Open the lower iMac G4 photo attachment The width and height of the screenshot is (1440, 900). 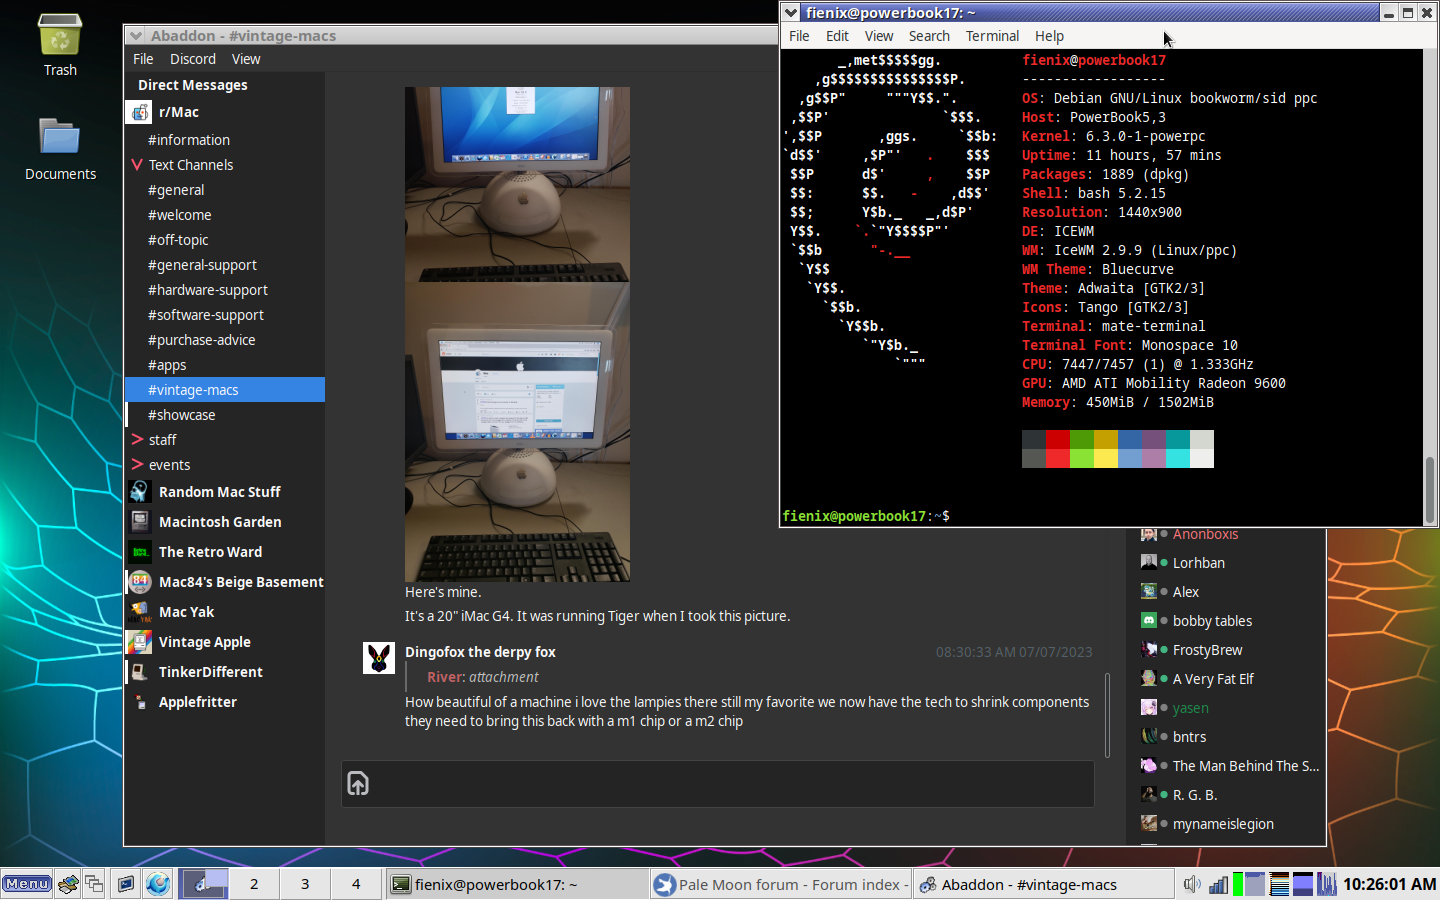click(x=517, y=432)
